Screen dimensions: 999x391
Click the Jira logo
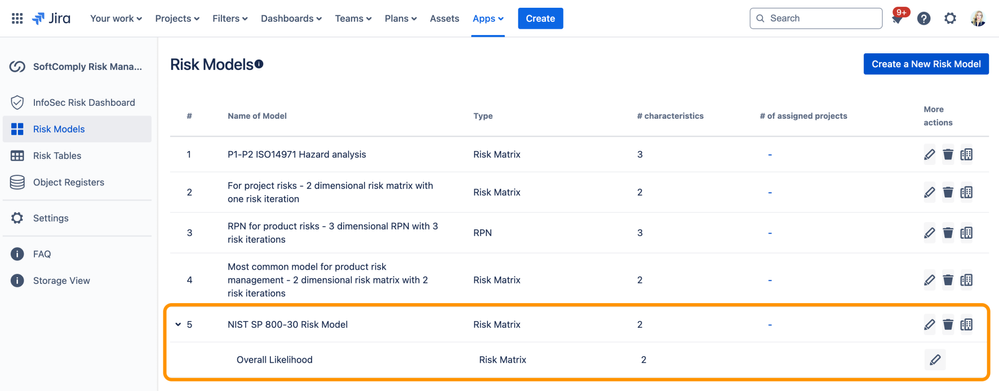tap(52, 18)
